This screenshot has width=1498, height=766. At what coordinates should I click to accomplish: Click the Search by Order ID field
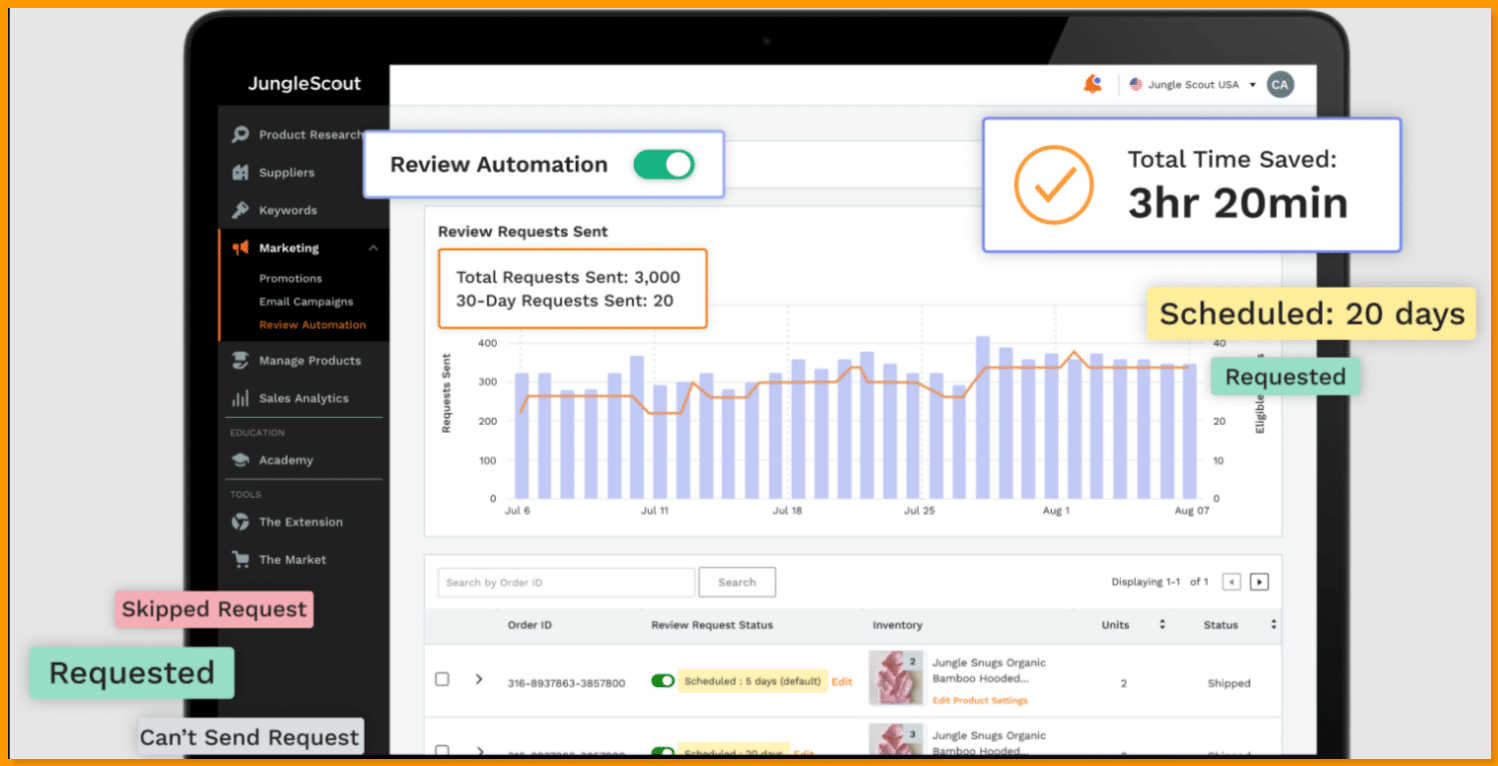[x=566, y=582]
